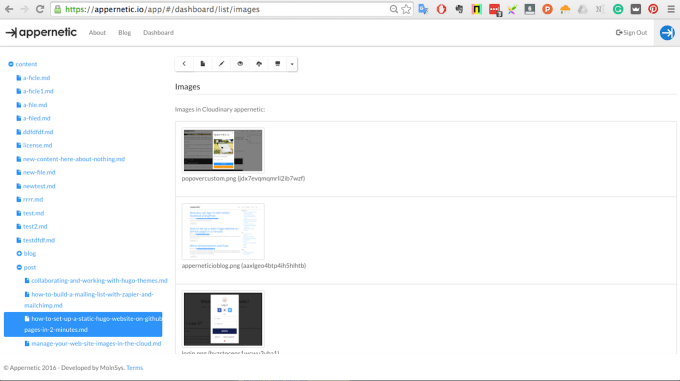Select the login.png thumbnail
The height and width of the screenshot is (381, 680).
(x=223, y=319)
